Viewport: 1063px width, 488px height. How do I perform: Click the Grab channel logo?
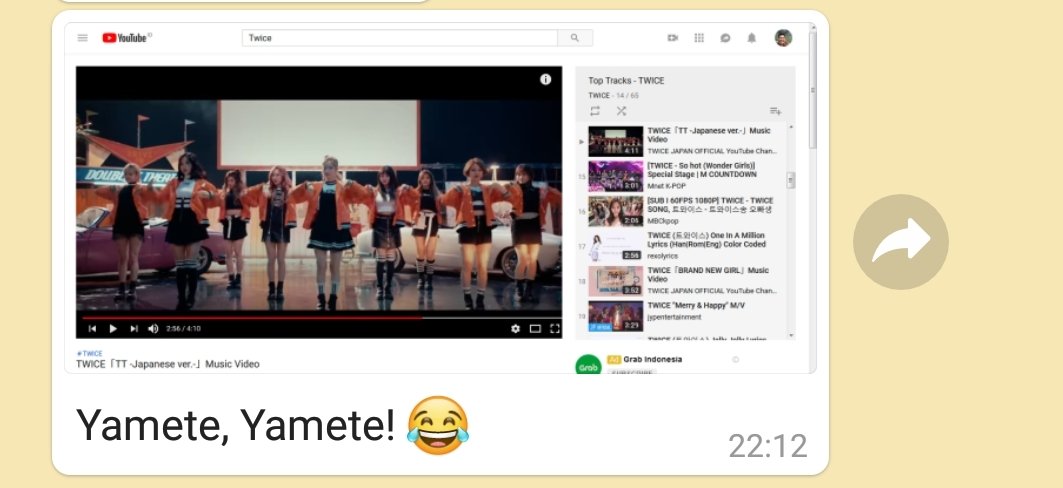[x=588, y=366]
